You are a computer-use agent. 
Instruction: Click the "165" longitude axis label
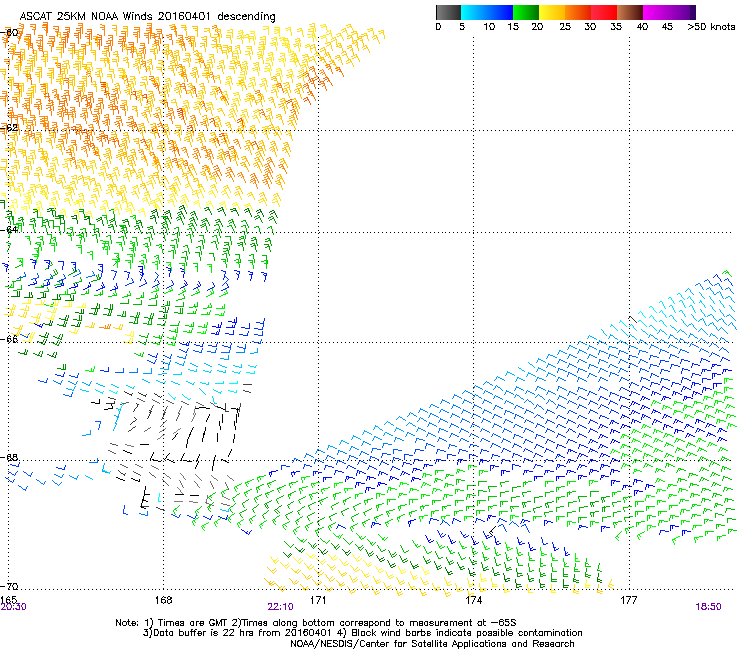click(9, 600)
